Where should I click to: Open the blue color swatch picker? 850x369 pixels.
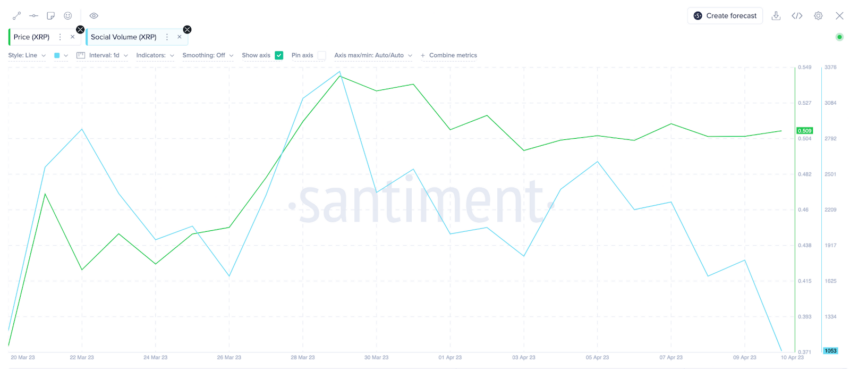[61, 55]
